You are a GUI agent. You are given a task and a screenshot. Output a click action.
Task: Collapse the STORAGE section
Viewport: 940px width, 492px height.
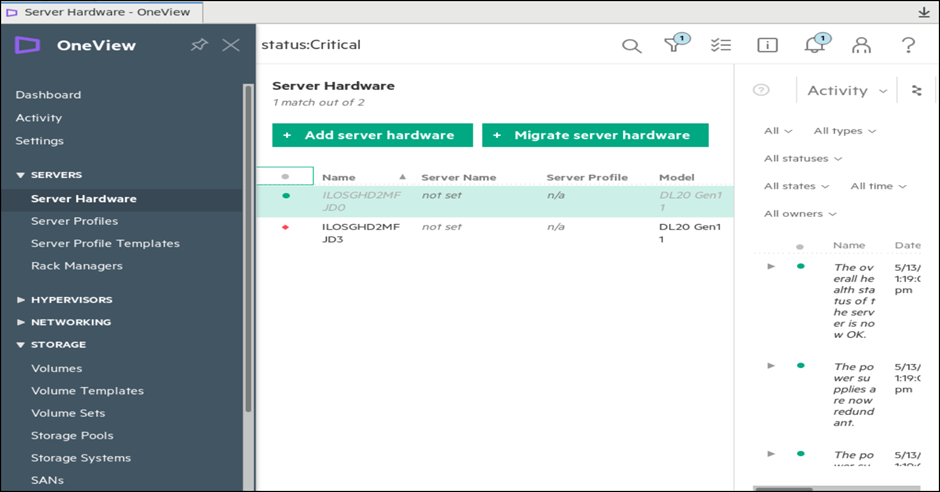point(20,345)
